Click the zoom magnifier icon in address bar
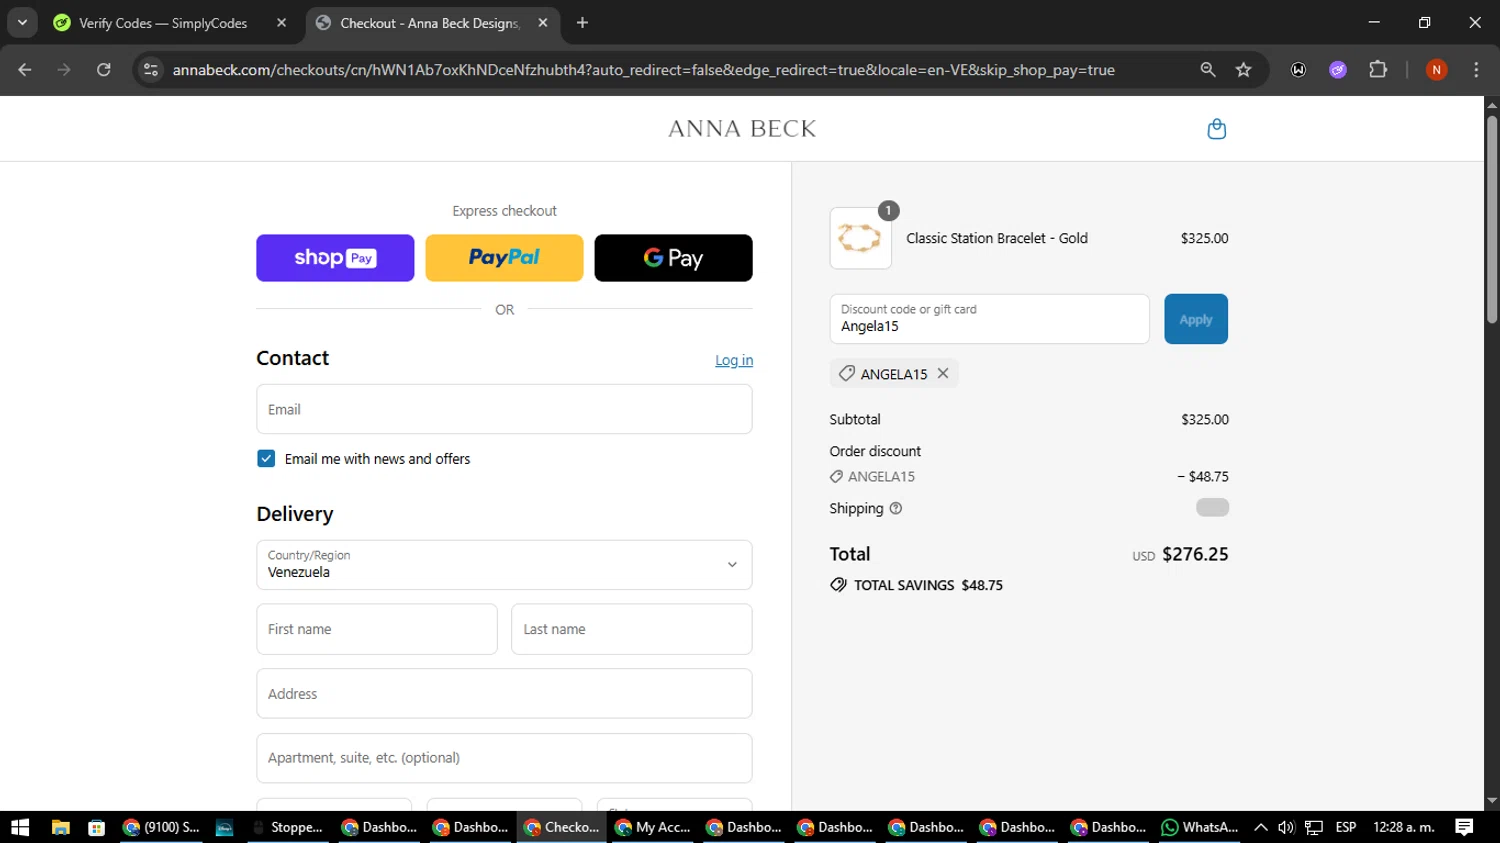Screen dimensions: 1500x843 click(1208, 70)
